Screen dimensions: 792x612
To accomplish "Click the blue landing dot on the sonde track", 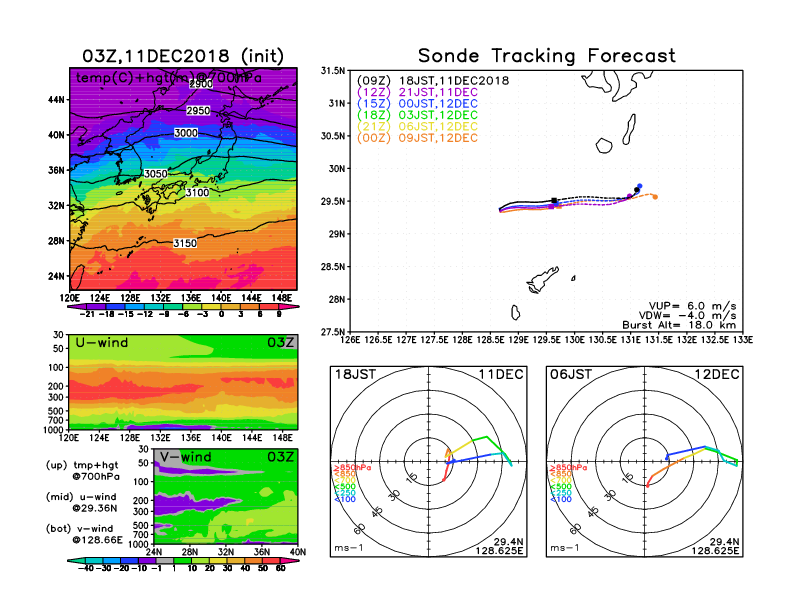I will point(639,186).
